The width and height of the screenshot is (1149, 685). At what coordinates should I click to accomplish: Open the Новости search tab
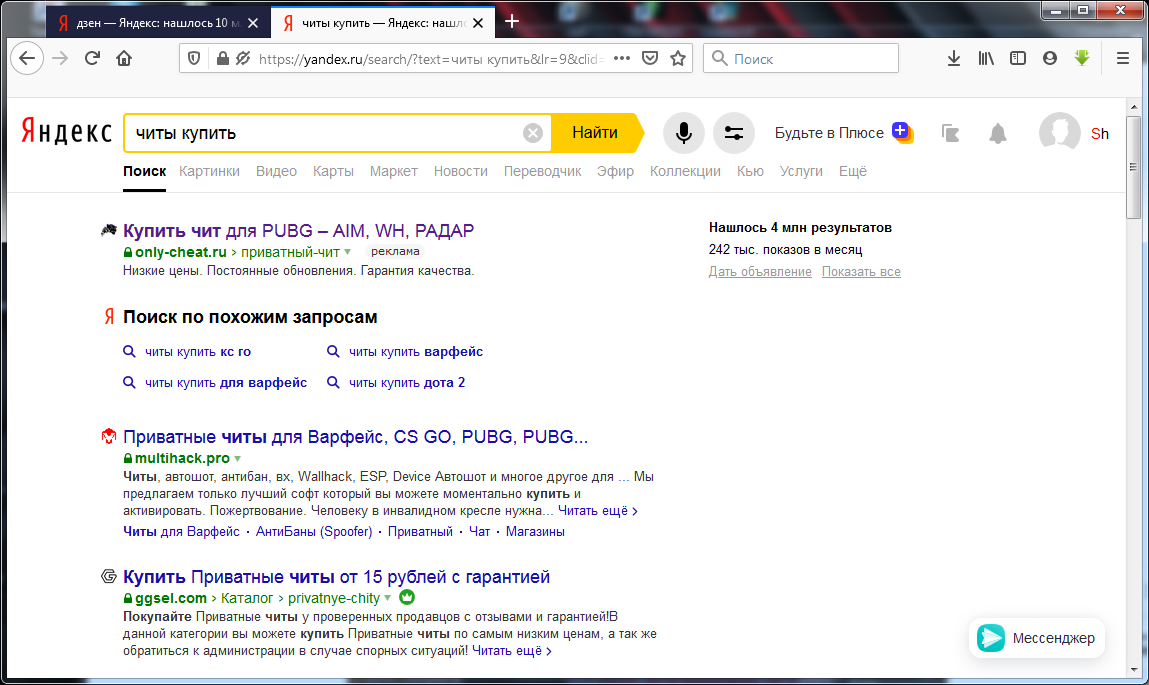click(x=460, y=171)
